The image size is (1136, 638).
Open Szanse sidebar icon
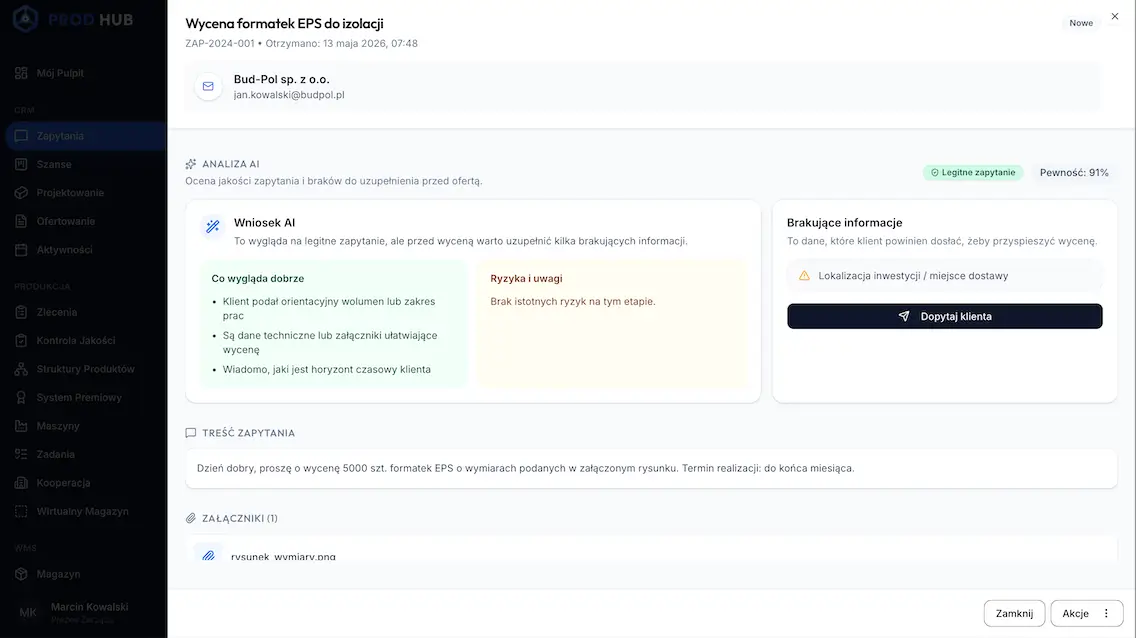[21, 164]
